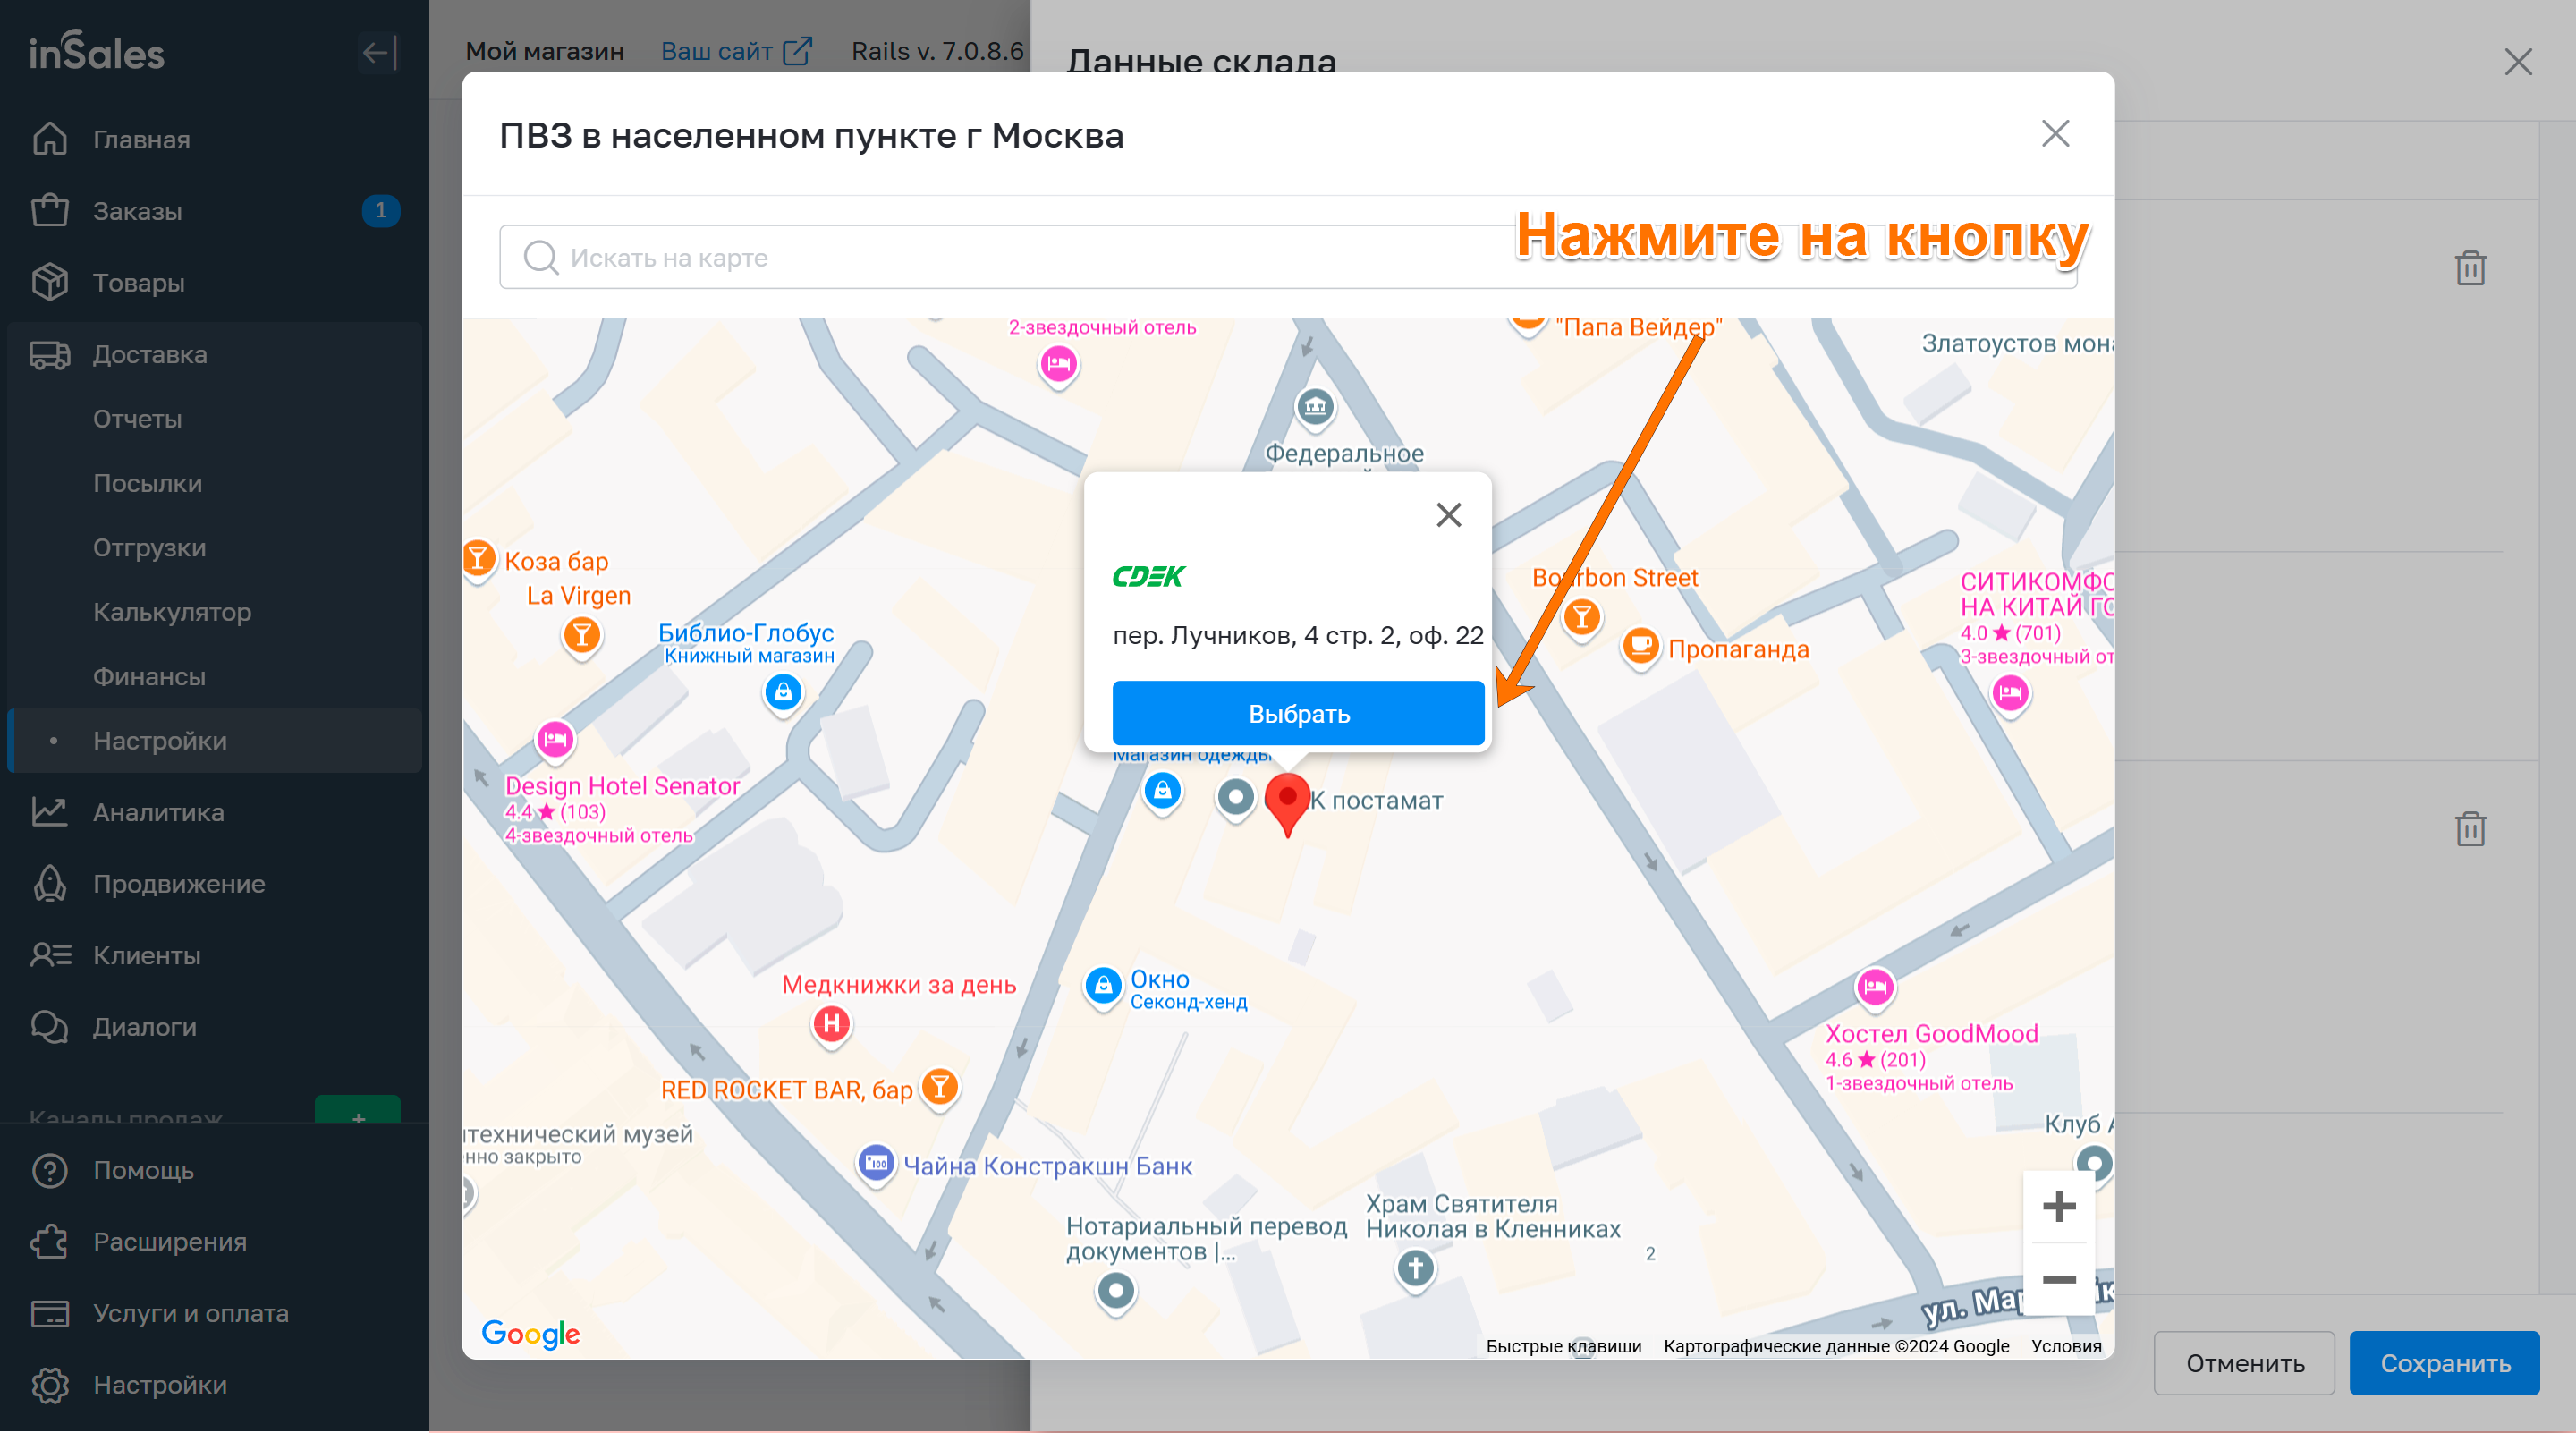The image size is (2576, 1433).
Task: Open the Товары section
Action: [139, 283]
